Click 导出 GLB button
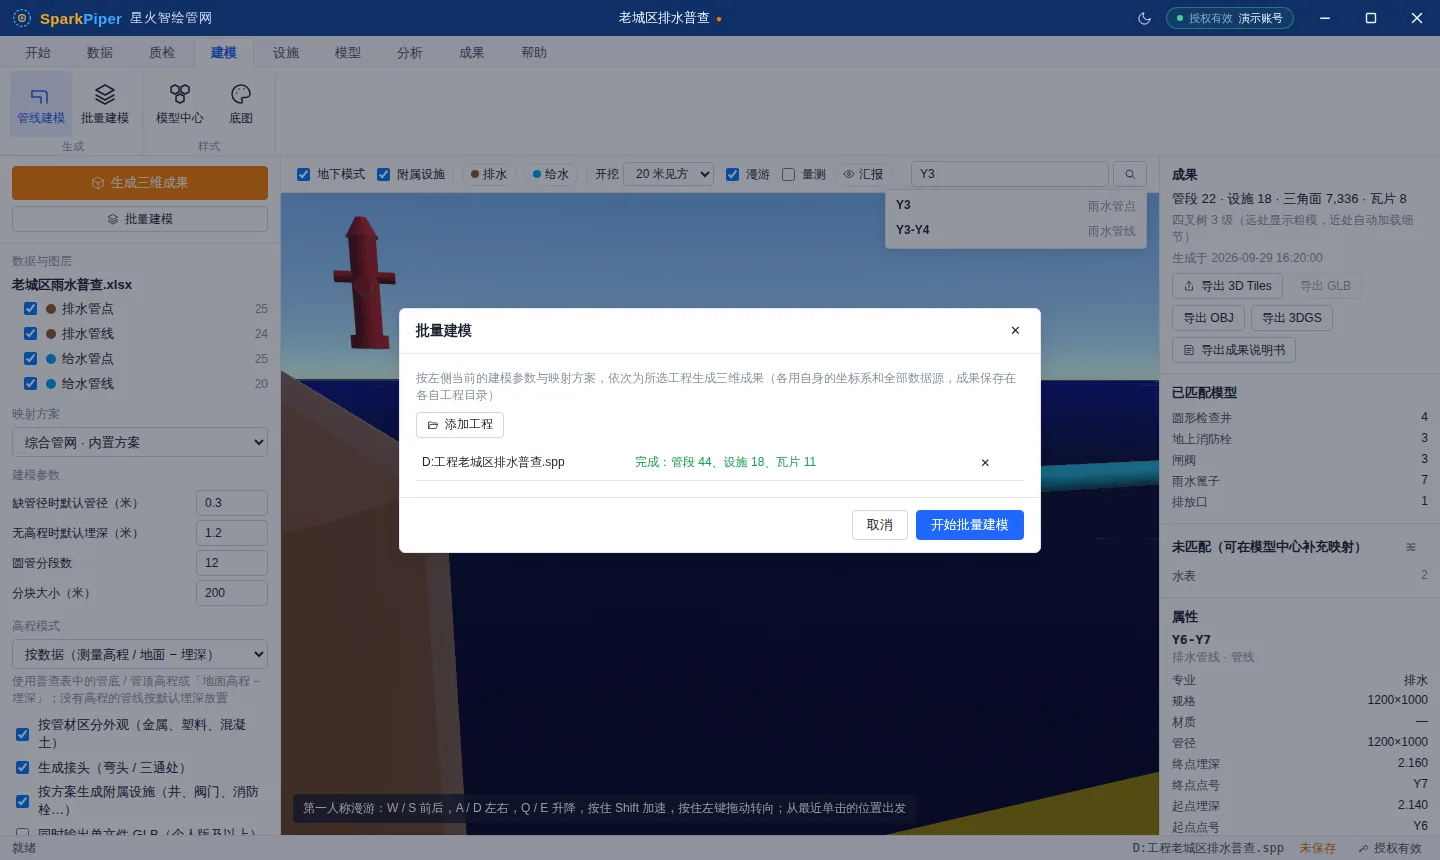This screenshot has height=860, width=1440. coord(1326,286)
